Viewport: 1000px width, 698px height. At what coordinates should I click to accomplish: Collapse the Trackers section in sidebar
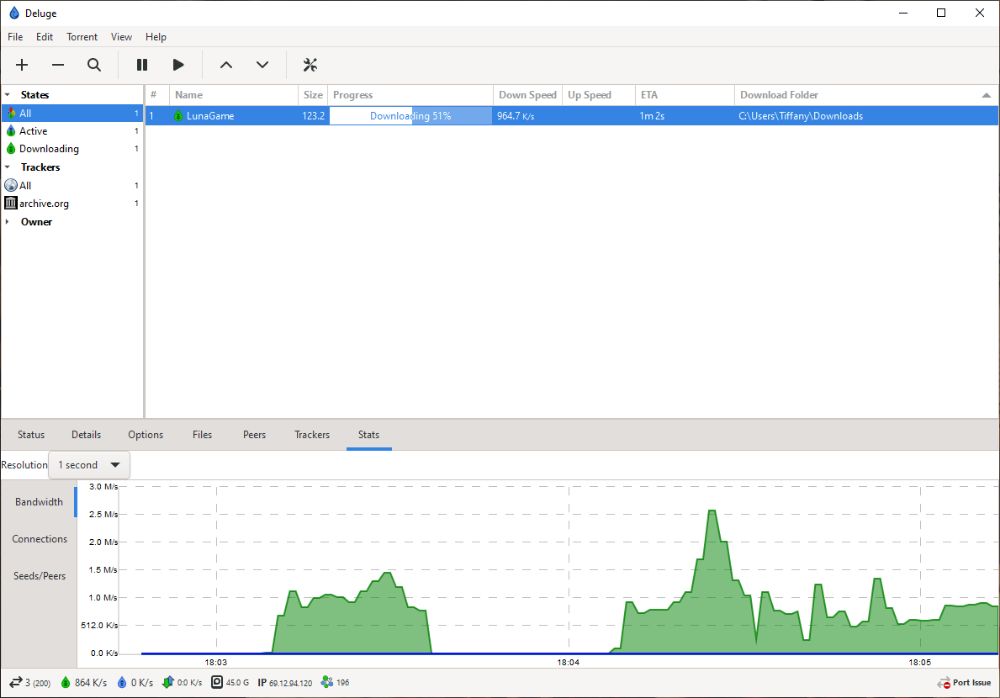coord(8,167)
